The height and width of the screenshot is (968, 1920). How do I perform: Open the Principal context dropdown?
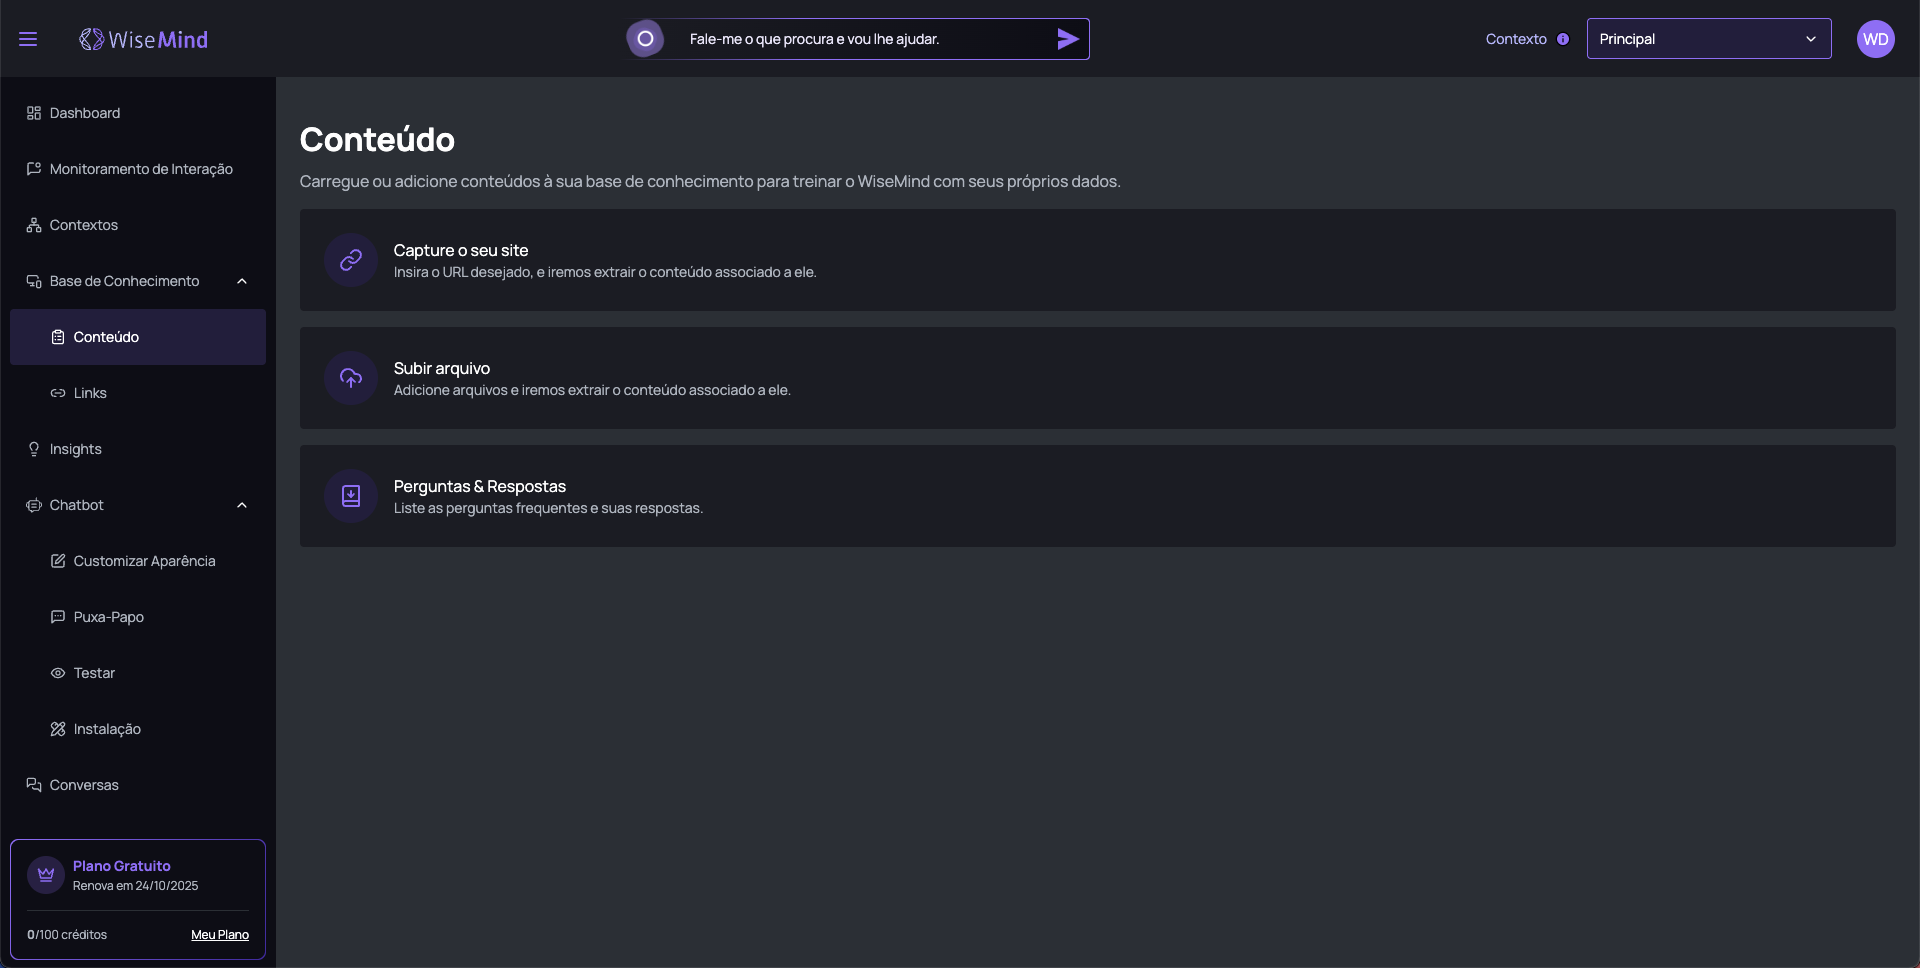[x=1708, y=39]
